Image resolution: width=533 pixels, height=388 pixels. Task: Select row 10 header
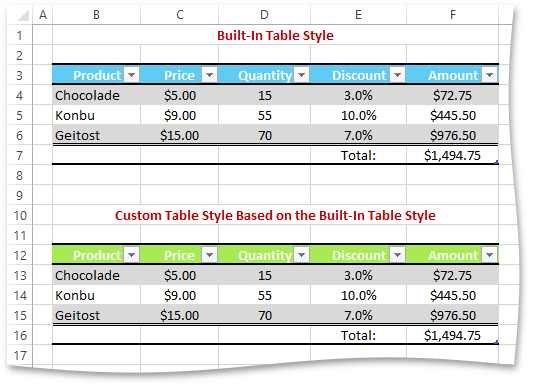[20, 215]
